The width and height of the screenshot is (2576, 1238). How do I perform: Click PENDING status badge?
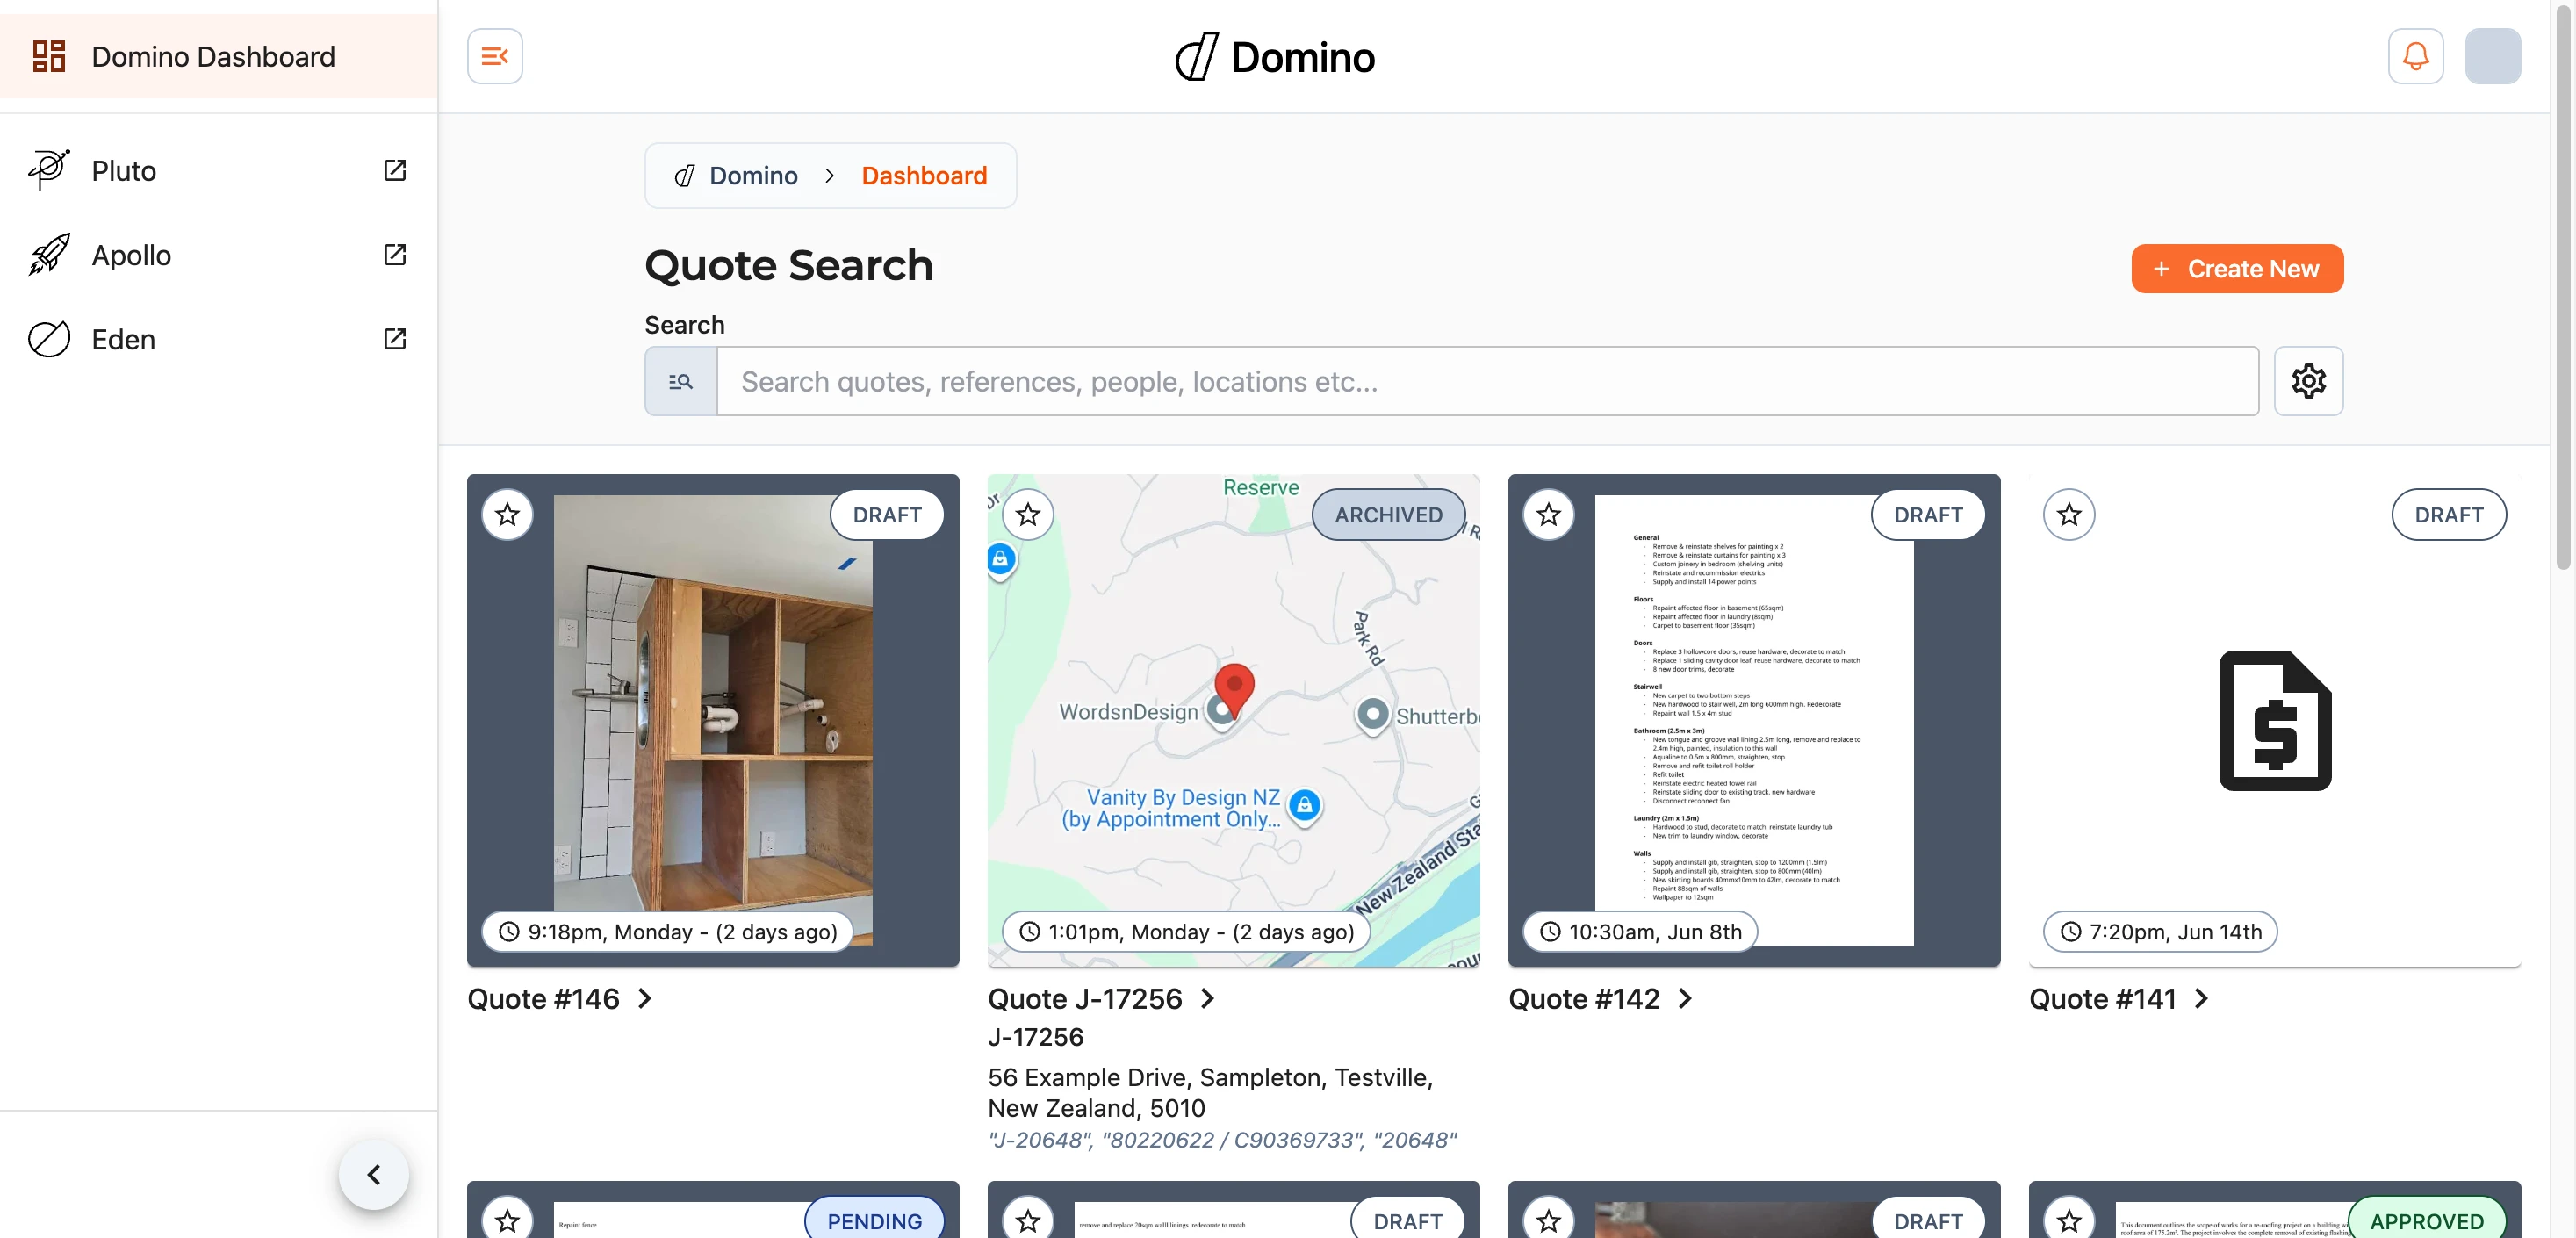click(875, 1219)
